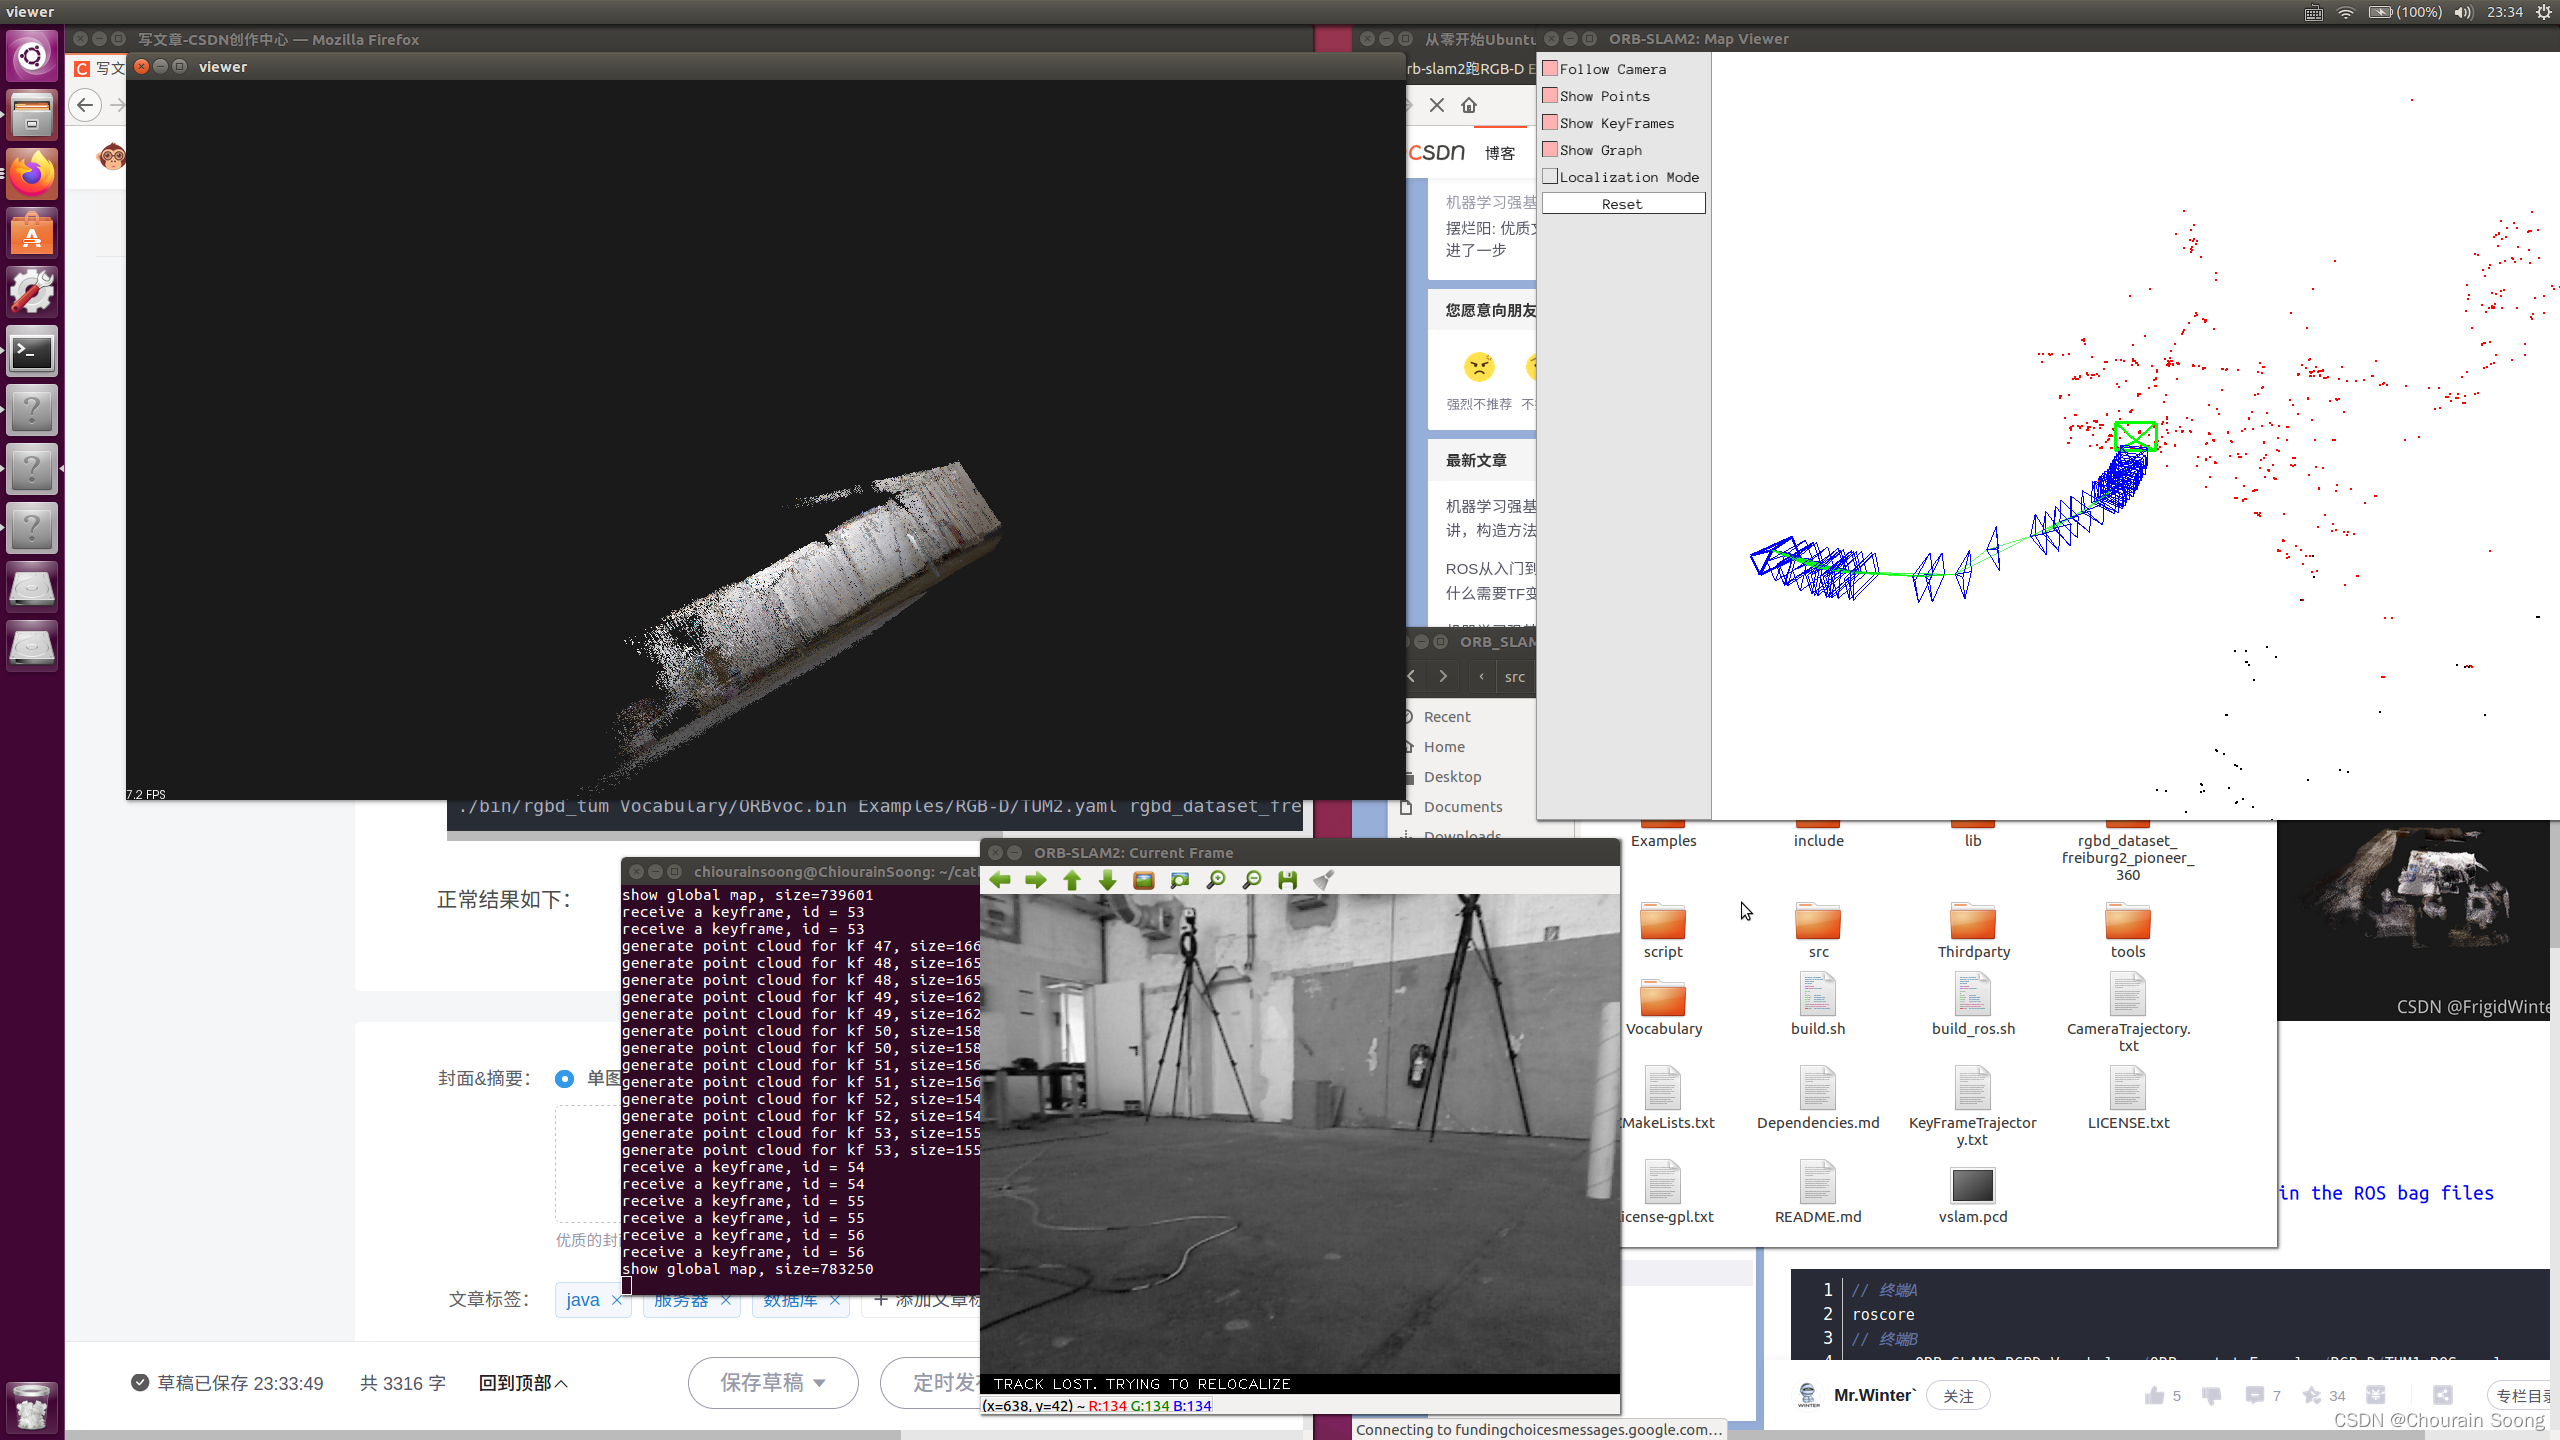The image size is (2560, 1440).
Task: Click the point cloud thumbnail image
Action: [2414, 920]
